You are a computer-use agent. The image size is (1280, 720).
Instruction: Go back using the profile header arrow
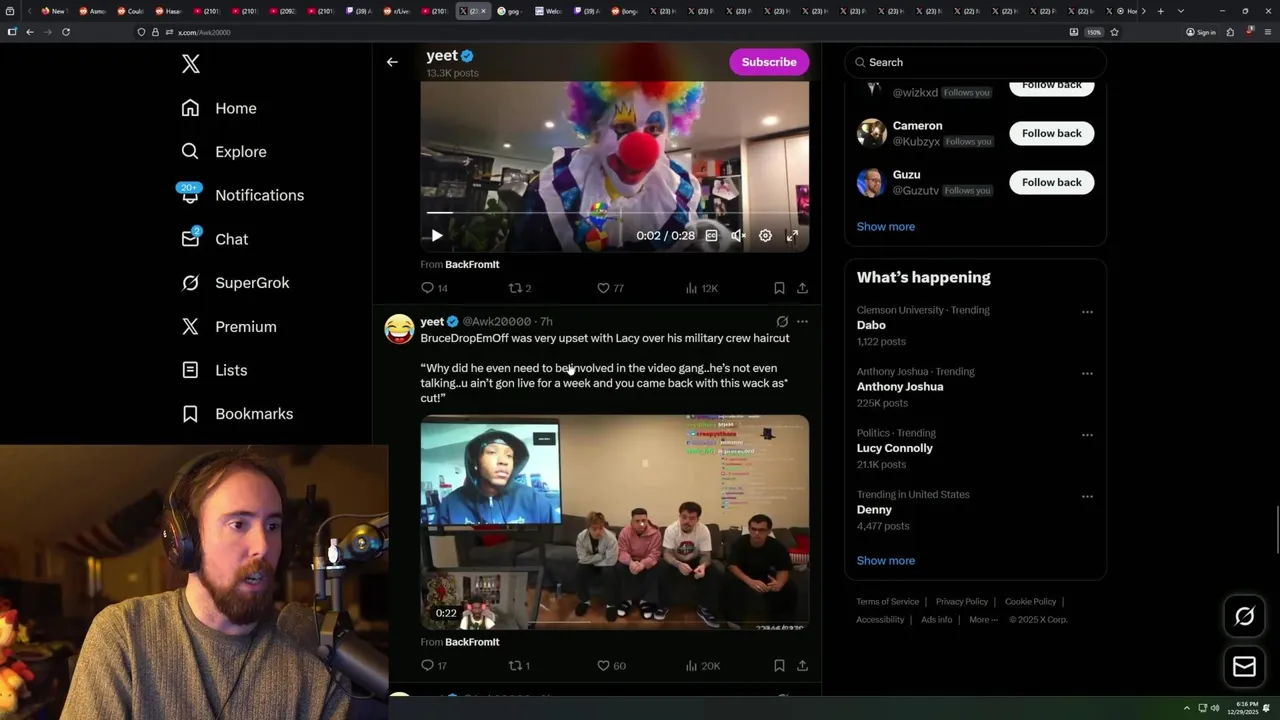[392, 62]
